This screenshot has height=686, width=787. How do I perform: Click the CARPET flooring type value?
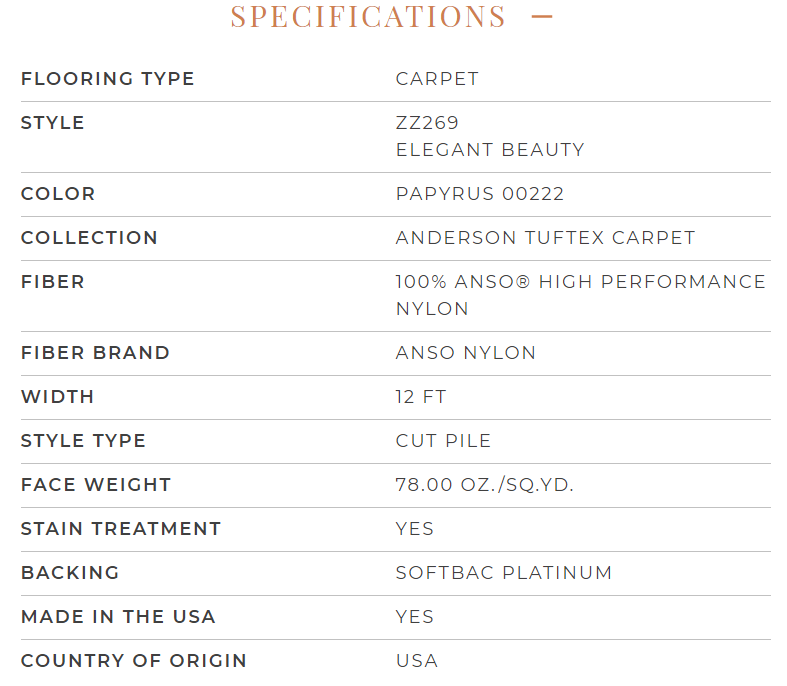click(437, 79)
